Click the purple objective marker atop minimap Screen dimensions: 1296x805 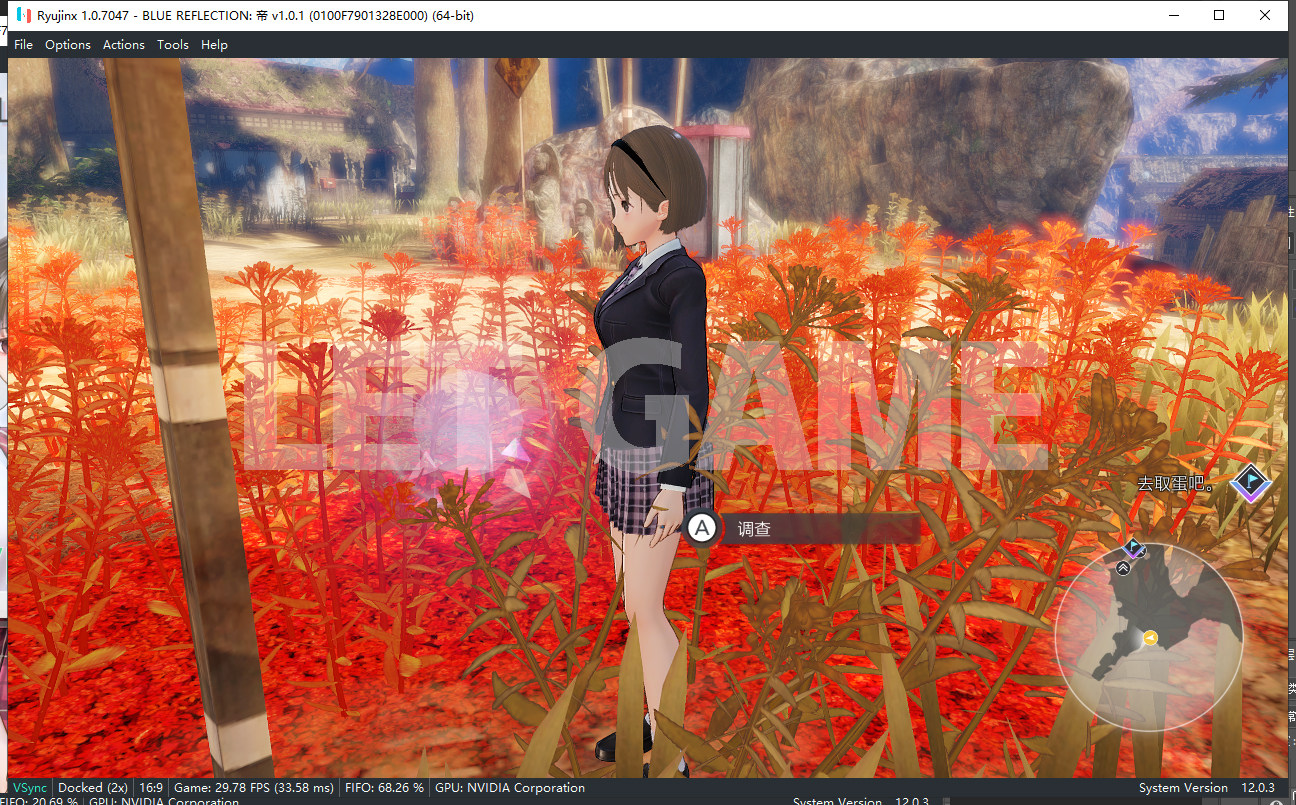coord(1134,548)
